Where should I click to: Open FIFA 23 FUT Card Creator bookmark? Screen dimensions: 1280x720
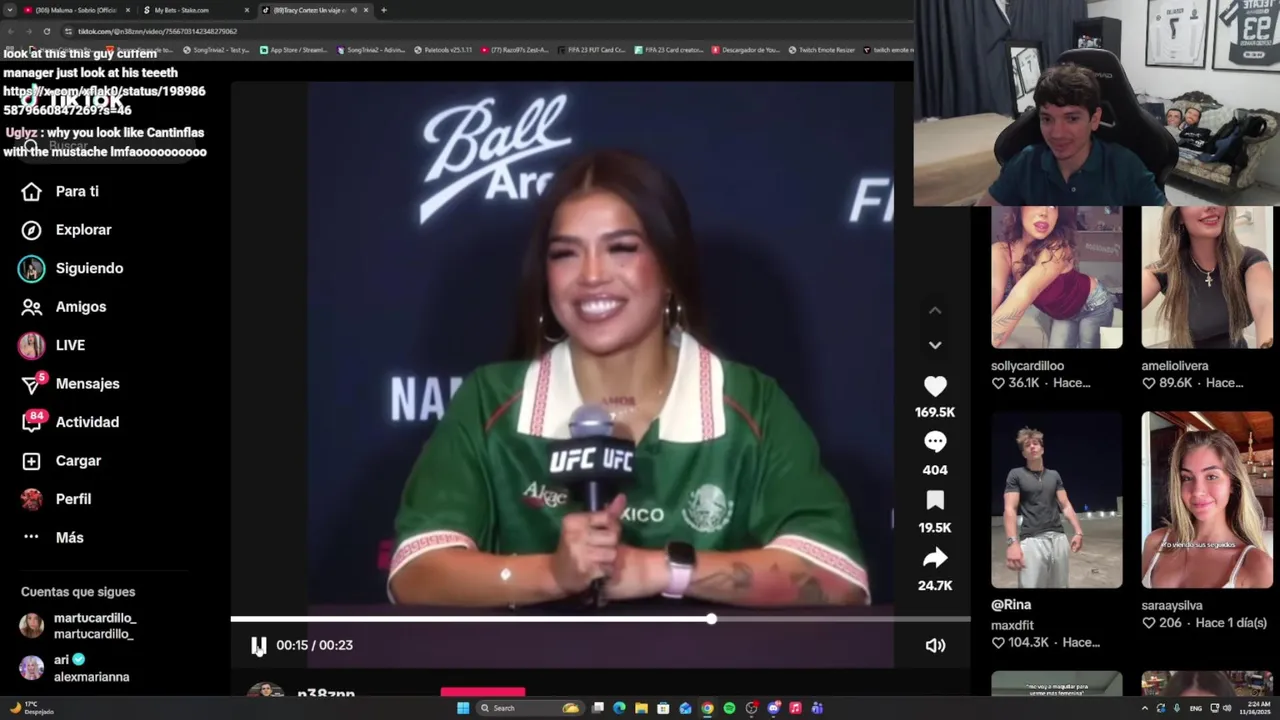592,50
